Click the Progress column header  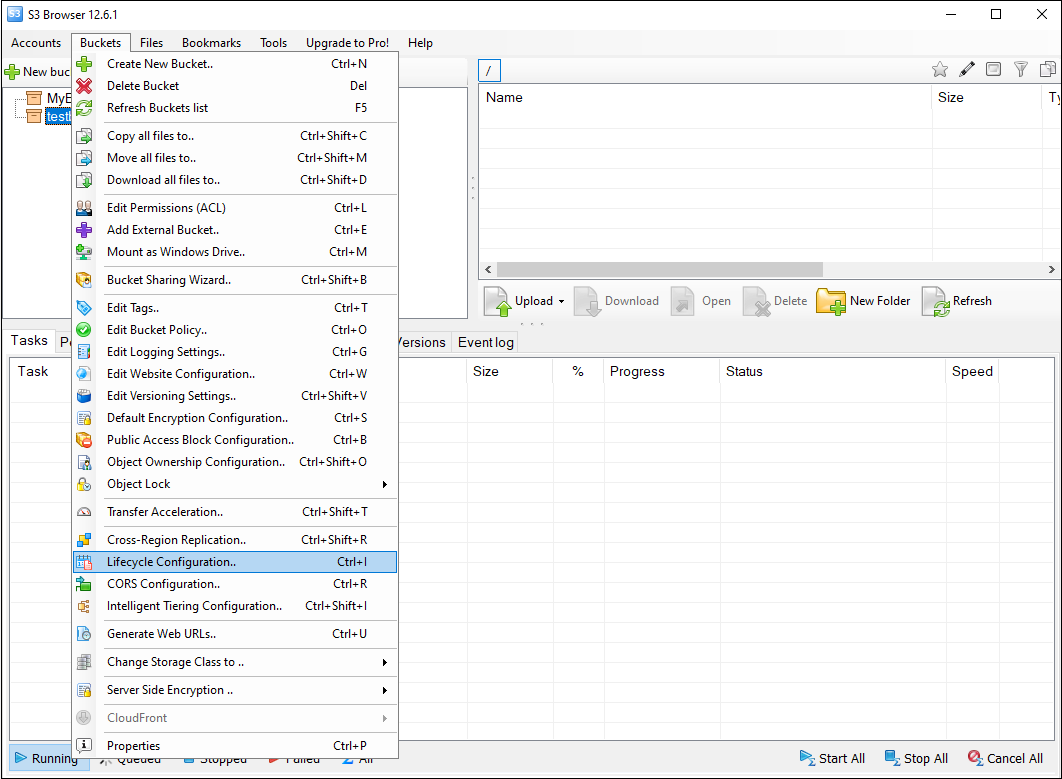coord(662,372)
